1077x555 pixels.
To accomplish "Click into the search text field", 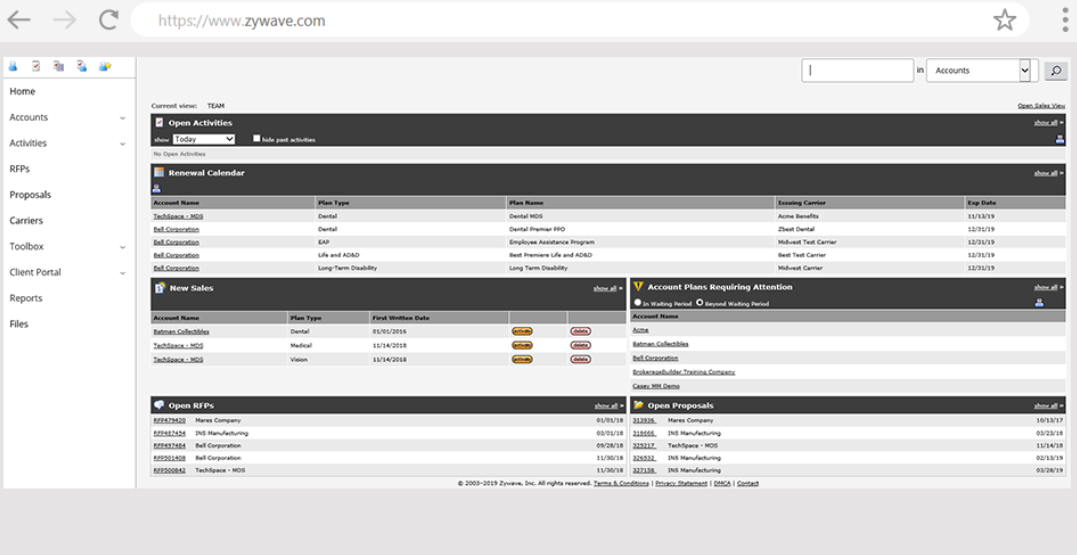I will click(x=857, y=70).
